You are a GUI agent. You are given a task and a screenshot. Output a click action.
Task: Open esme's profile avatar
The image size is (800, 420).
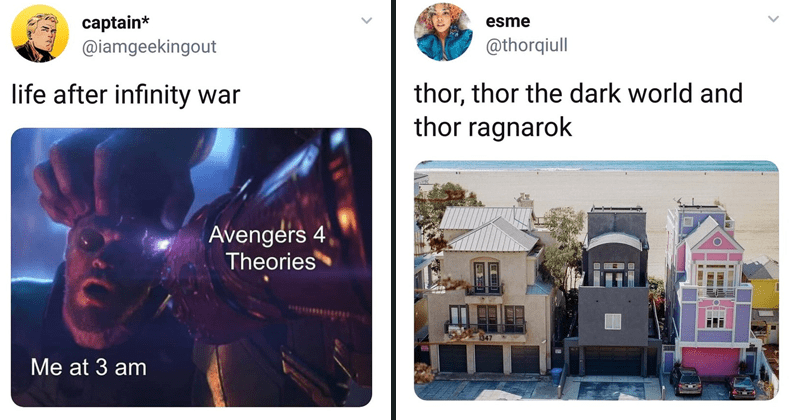coord(443,32)
